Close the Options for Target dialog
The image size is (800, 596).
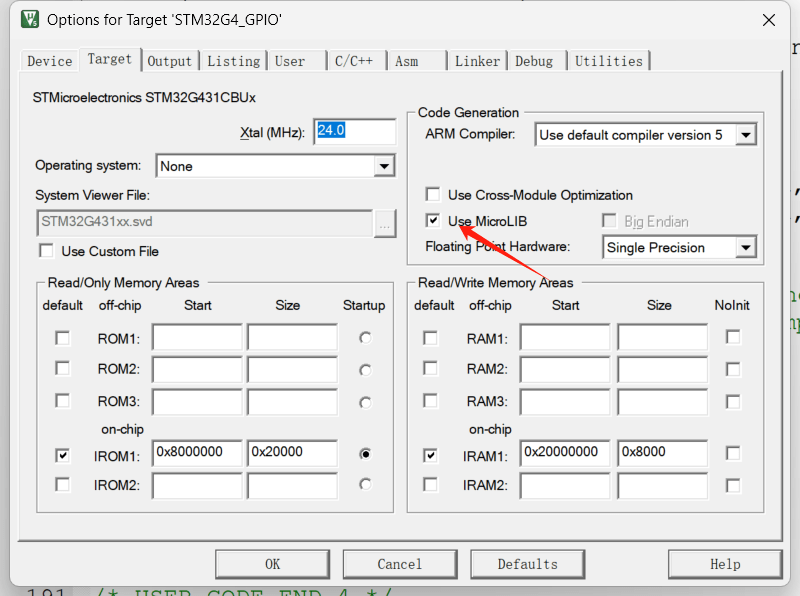[x=768, y=20]
